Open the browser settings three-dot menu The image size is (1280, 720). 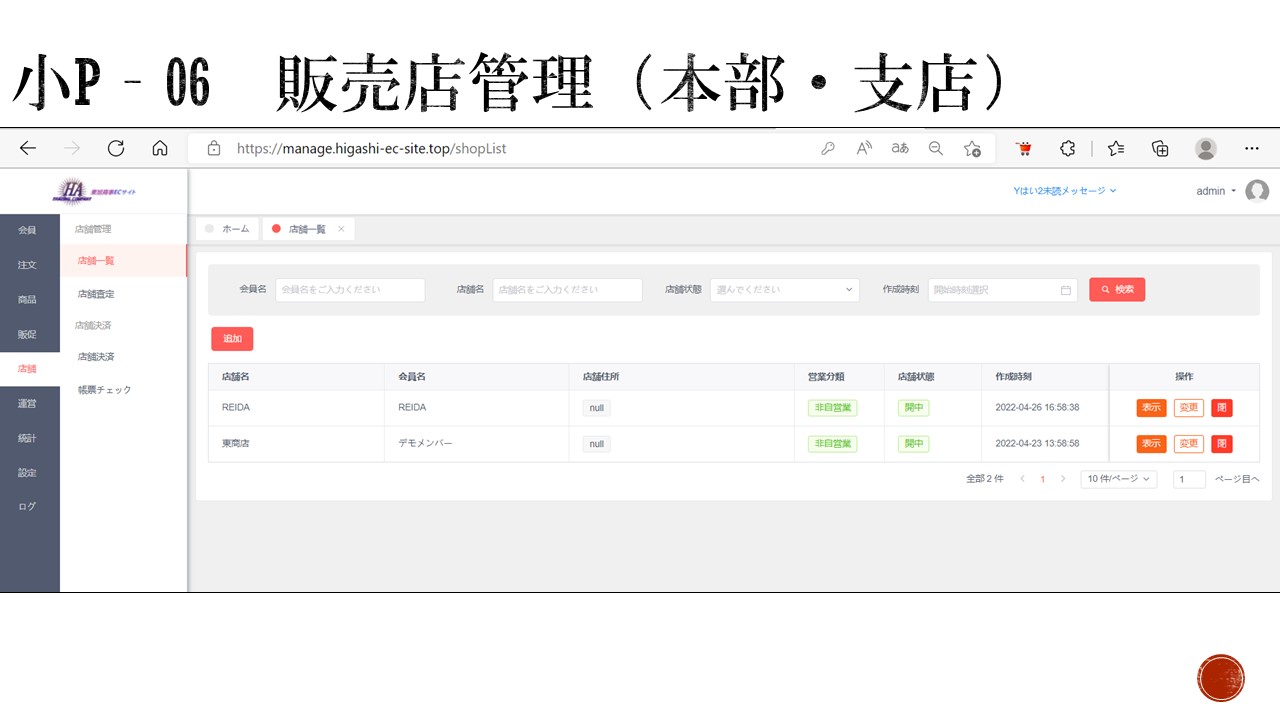[x=1252, y=148]
